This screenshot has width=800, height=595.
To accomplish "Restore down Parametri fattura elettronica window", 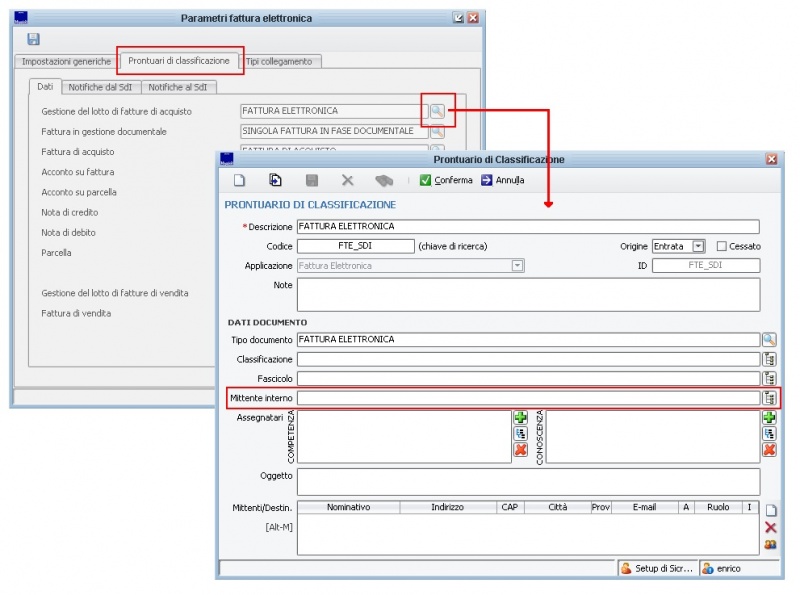I will 458,18.
